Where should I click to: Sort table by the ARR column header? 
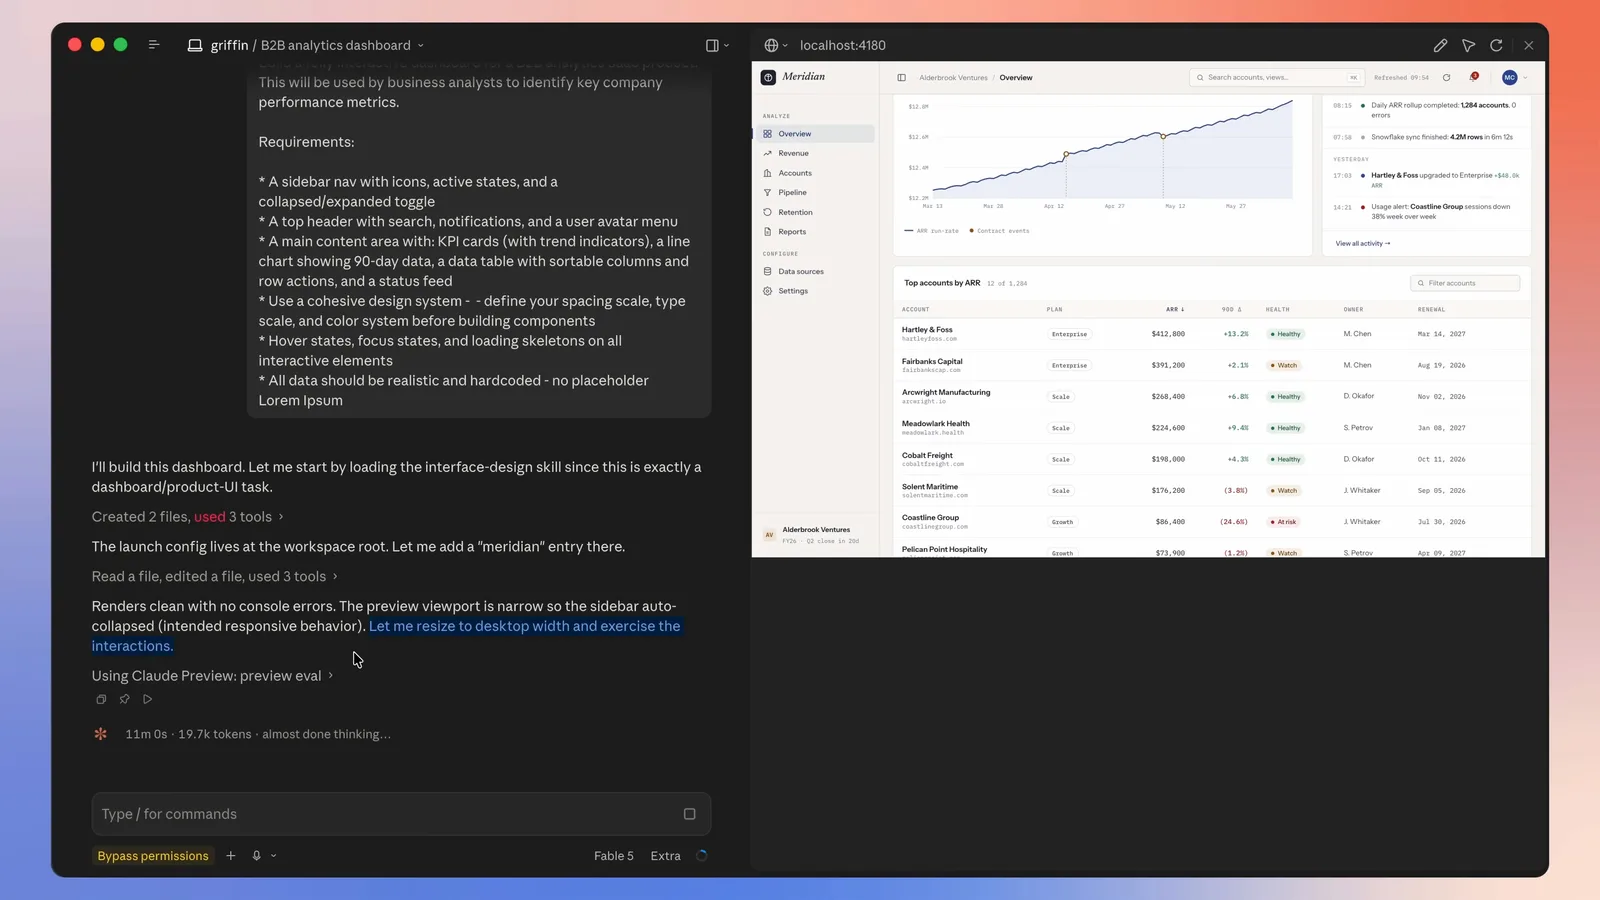click(x=1174, y=309)
